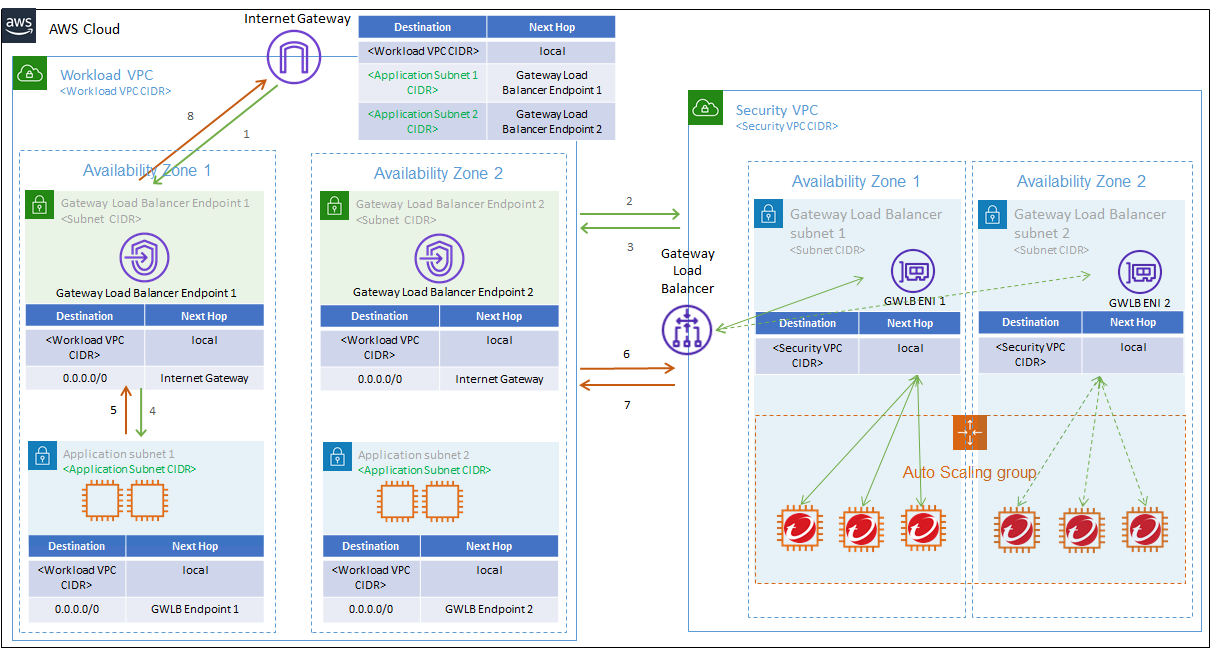Click the GWLB ENI 2 icon
The height and width of the screenshot is (652, 1213).
coord(1139,272)
